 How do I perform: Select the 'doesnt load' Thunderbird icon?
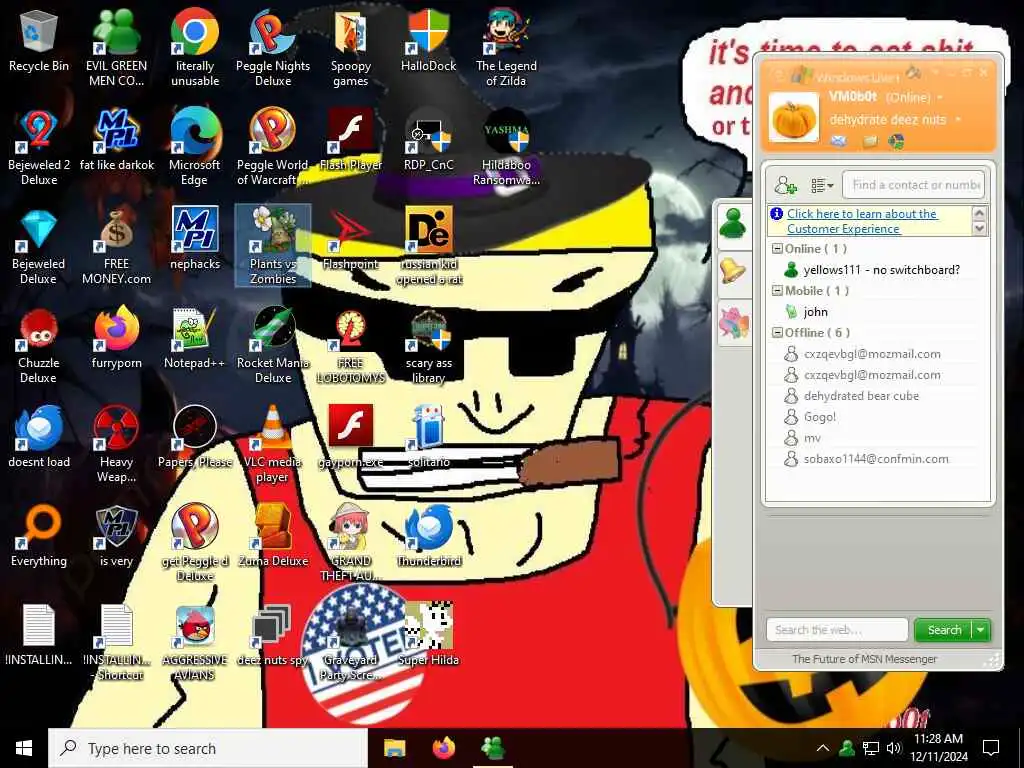(39, 436)
